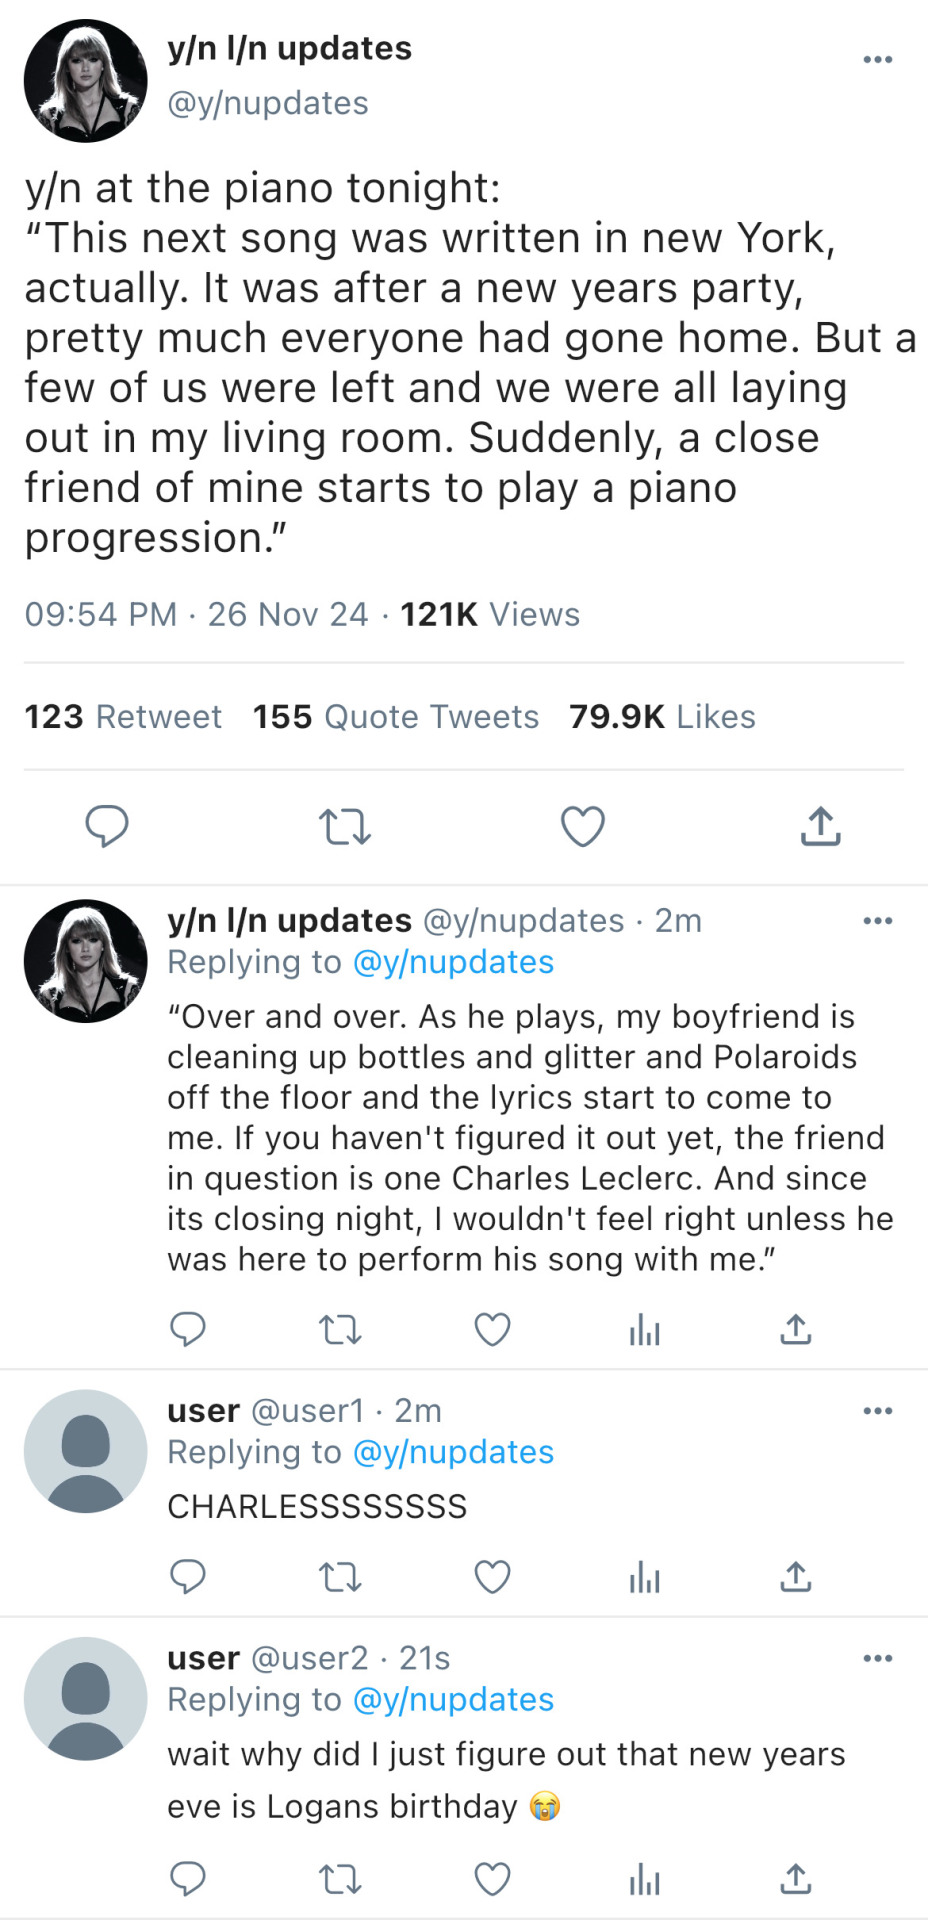Viewport: 928px width, 1920px height.
Task: Like user1's CHARLESSSSSSSS reply
Action: 492,1577
